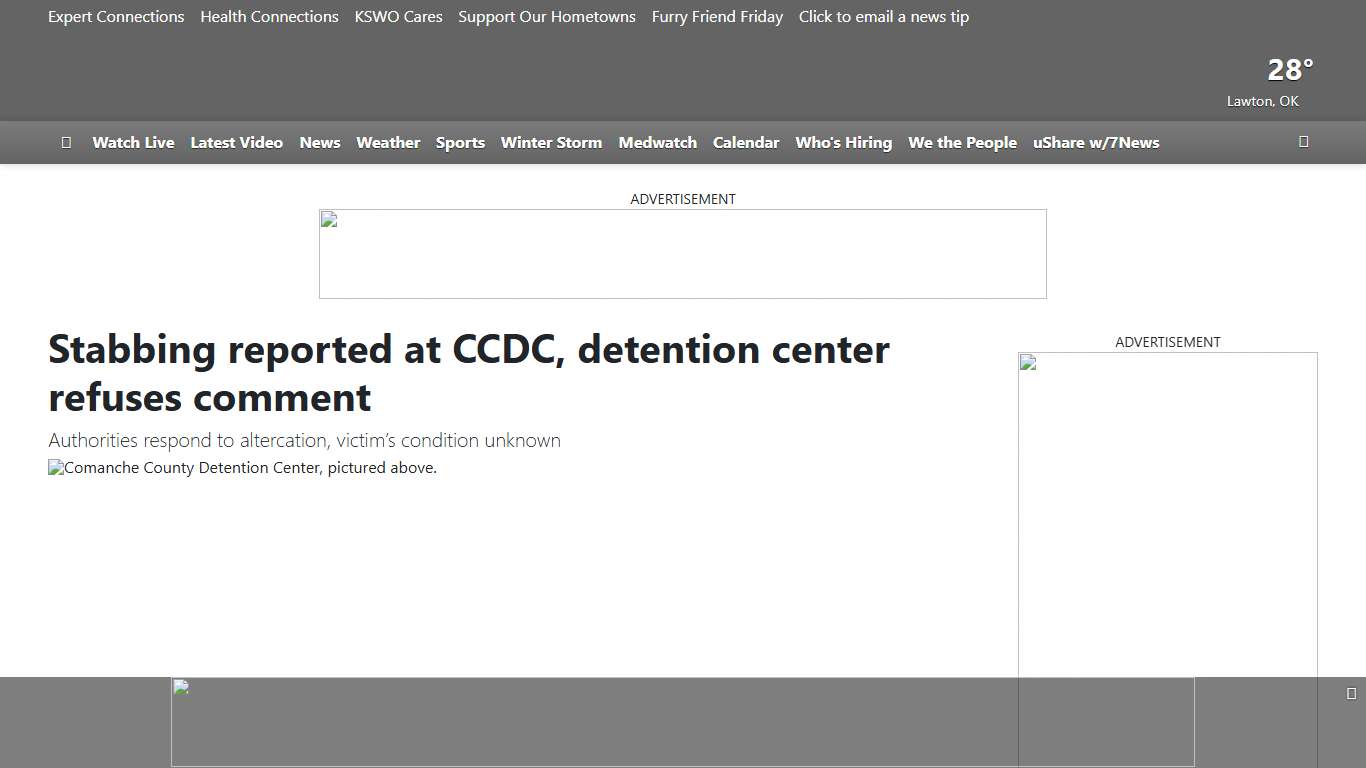The image size is (1366, 768).
Task: Open the KSWO Cares page
Action: [398, 17]
